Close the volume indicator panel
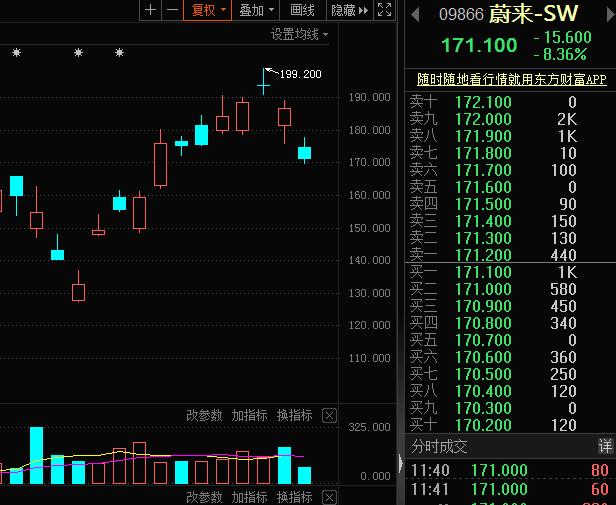Image resolution: width=616 pixels, height=505 pixels. click(x=329, y=415)
